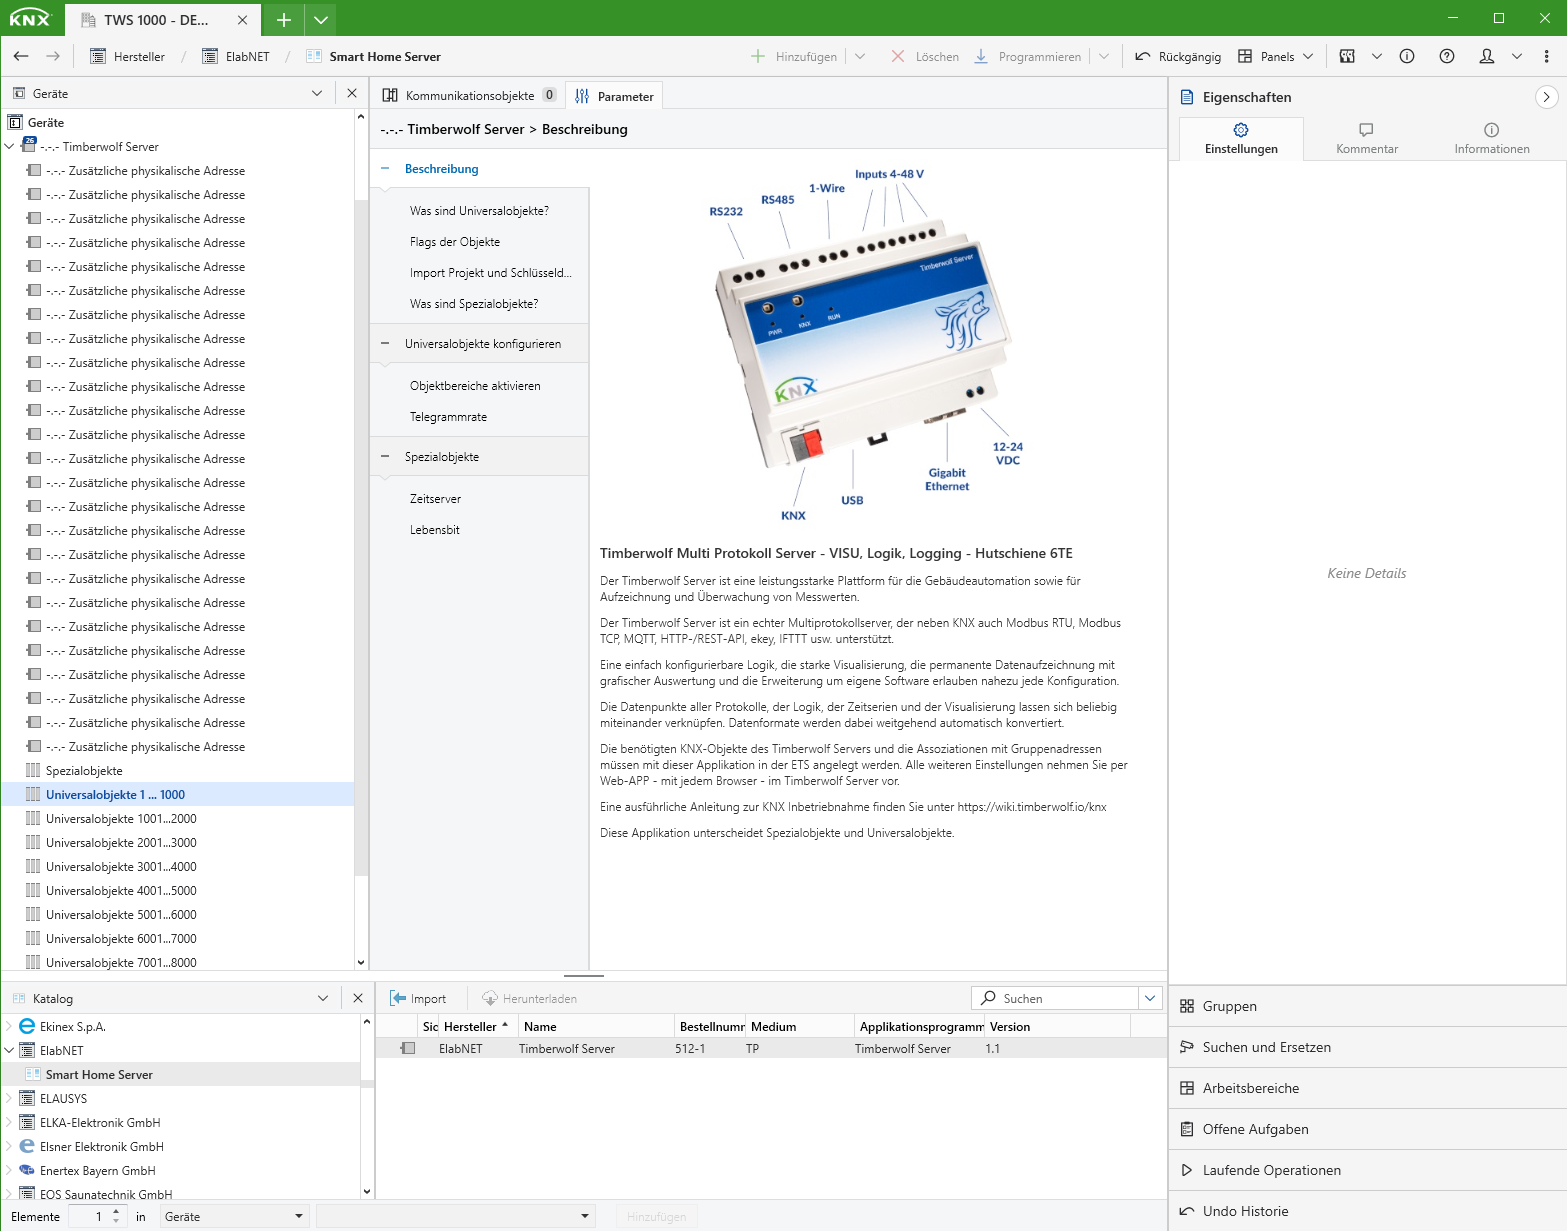Collapse the Eigenschaften panel with chevron
Image resolution: width=1567 pixels, height=1231 pixels.
click(x=1546, y=97)
